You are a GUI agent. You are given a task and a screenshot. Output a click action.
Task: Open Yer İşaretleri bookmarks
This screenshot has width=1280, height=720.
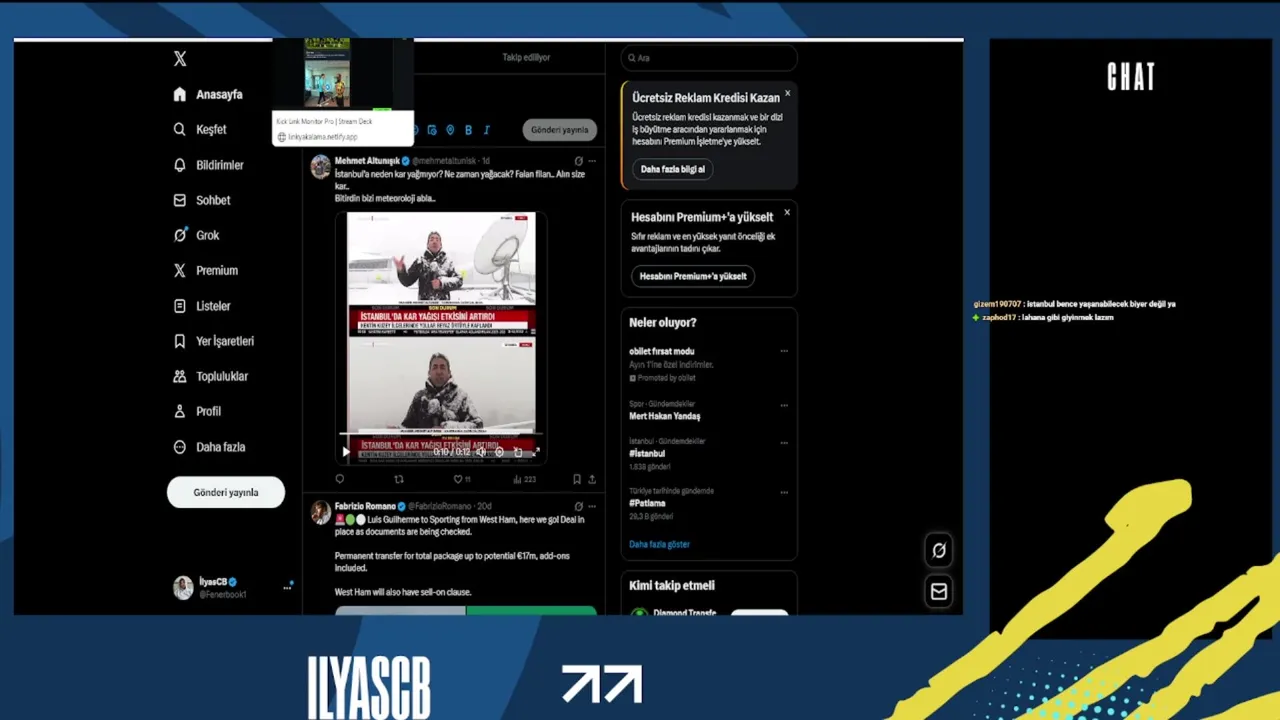(x=213, y=341)
